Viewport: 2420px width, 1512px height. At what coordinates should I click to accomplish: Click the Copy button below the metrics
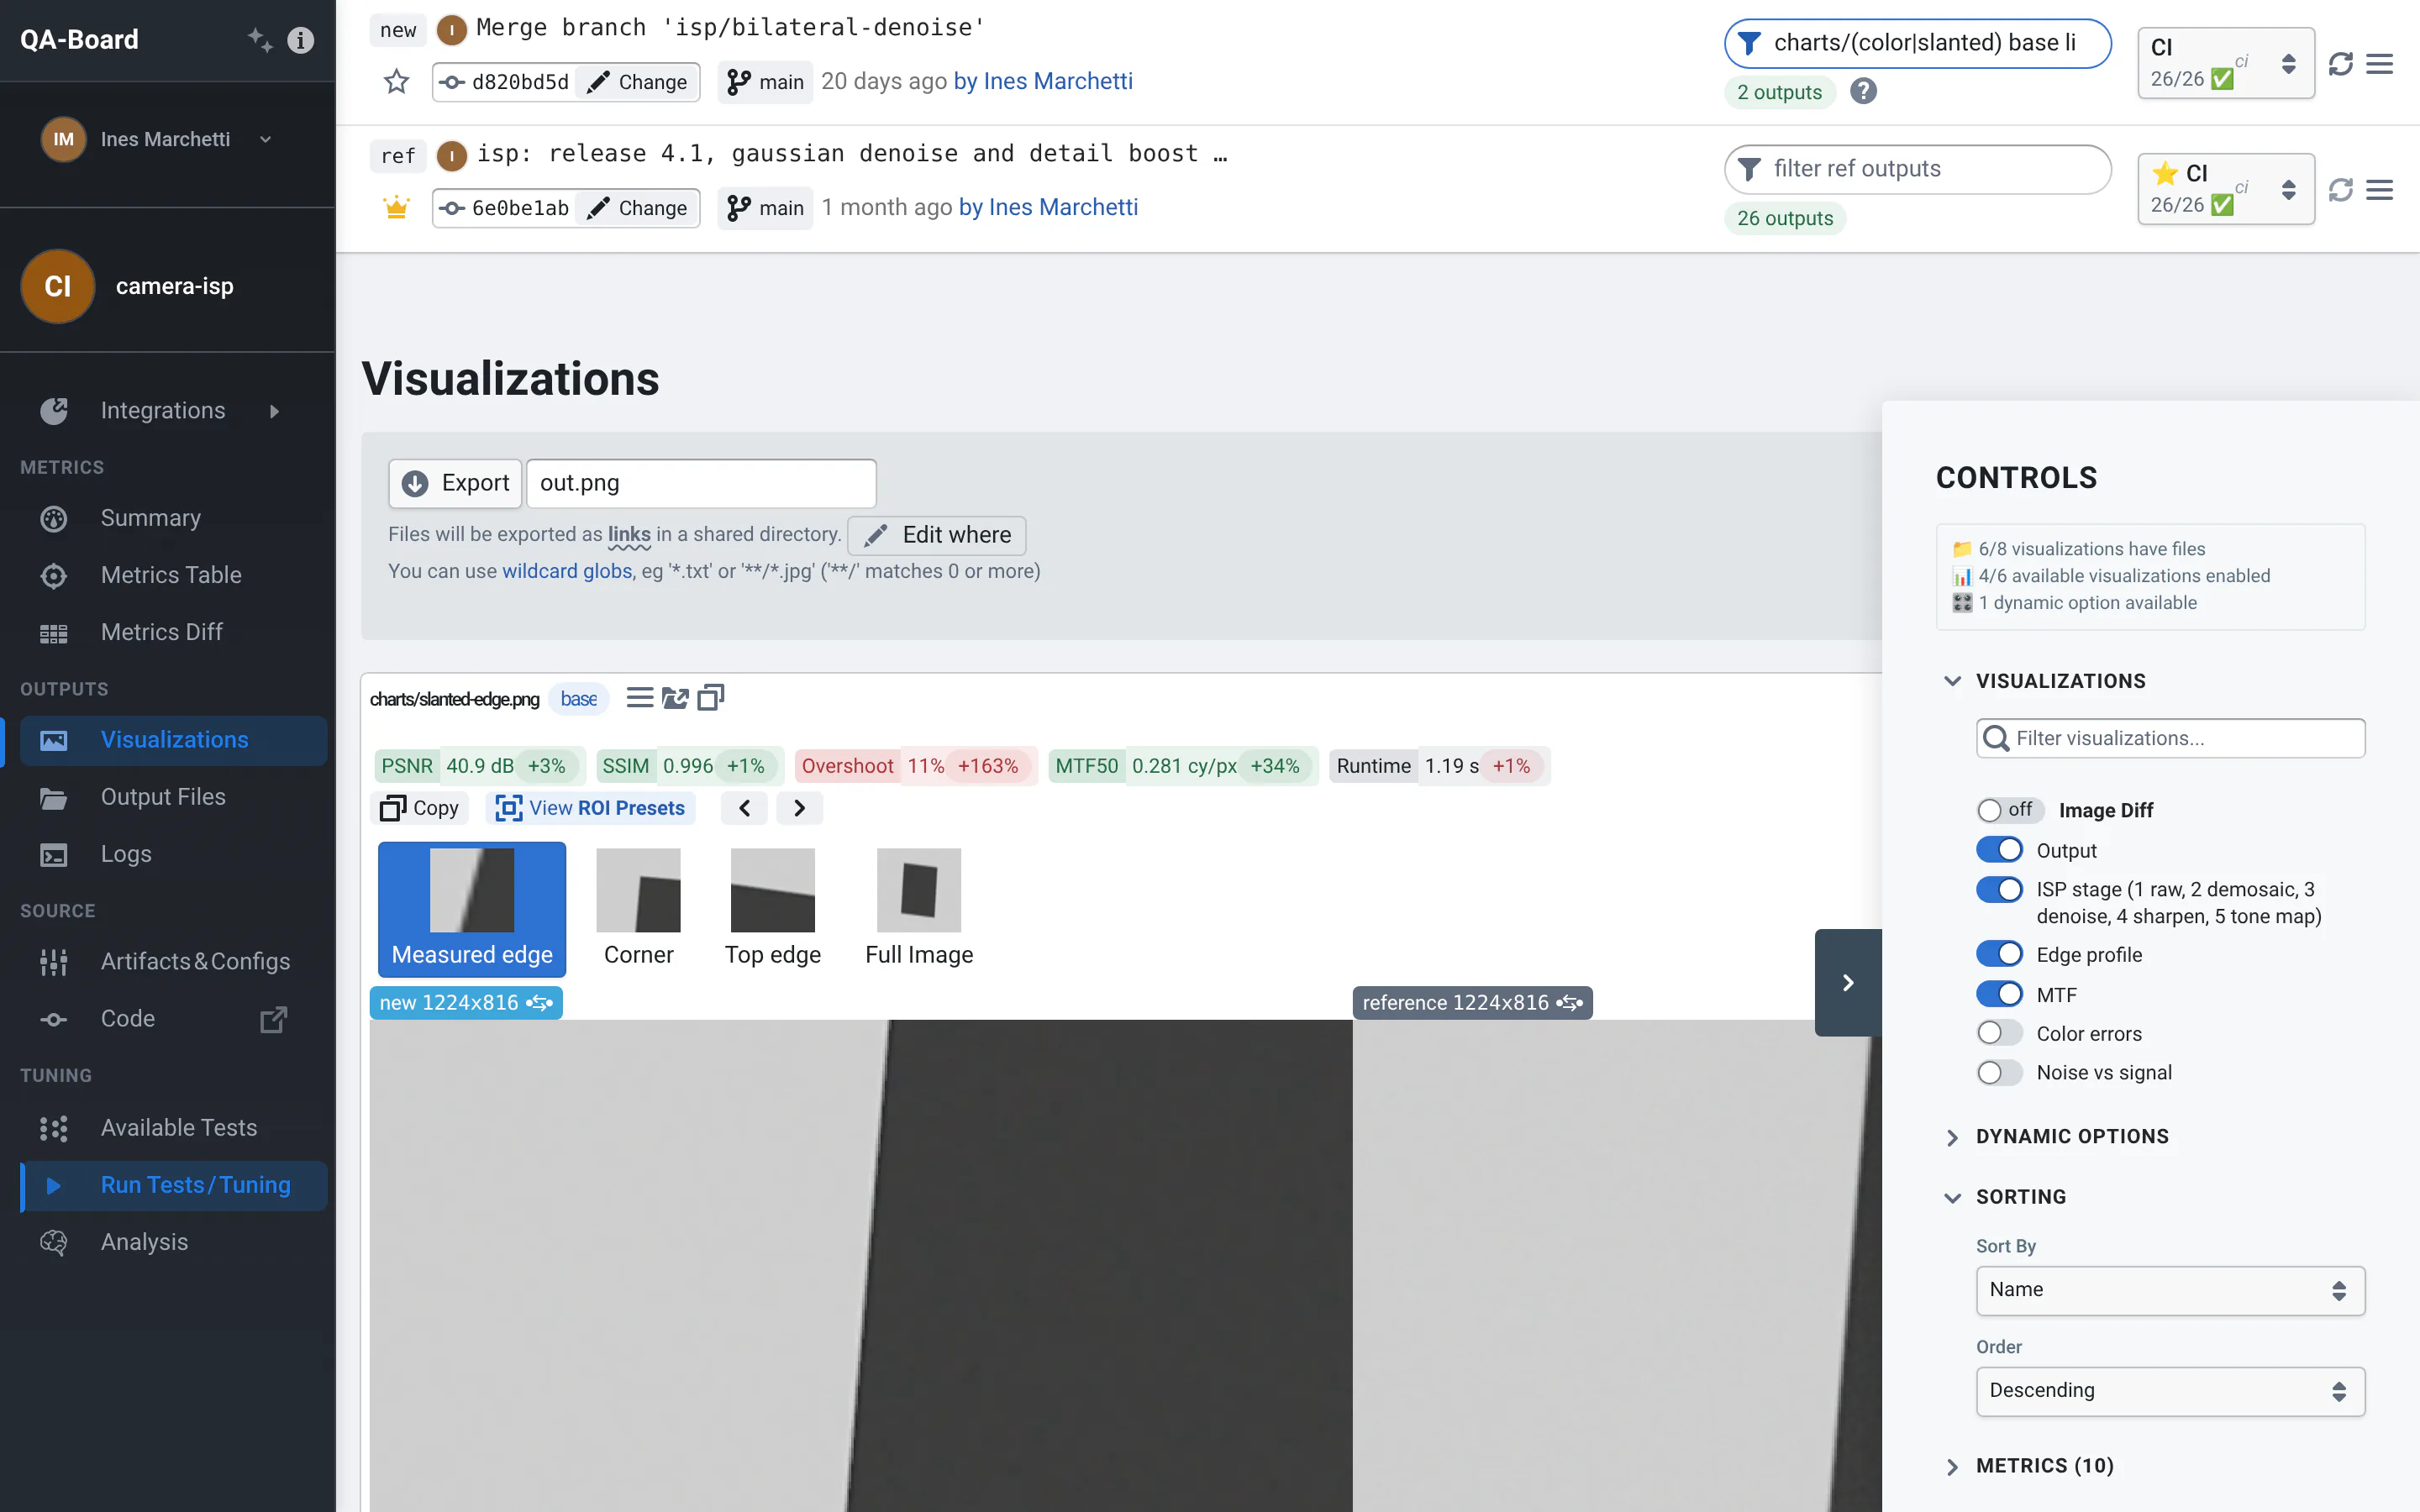419,808
